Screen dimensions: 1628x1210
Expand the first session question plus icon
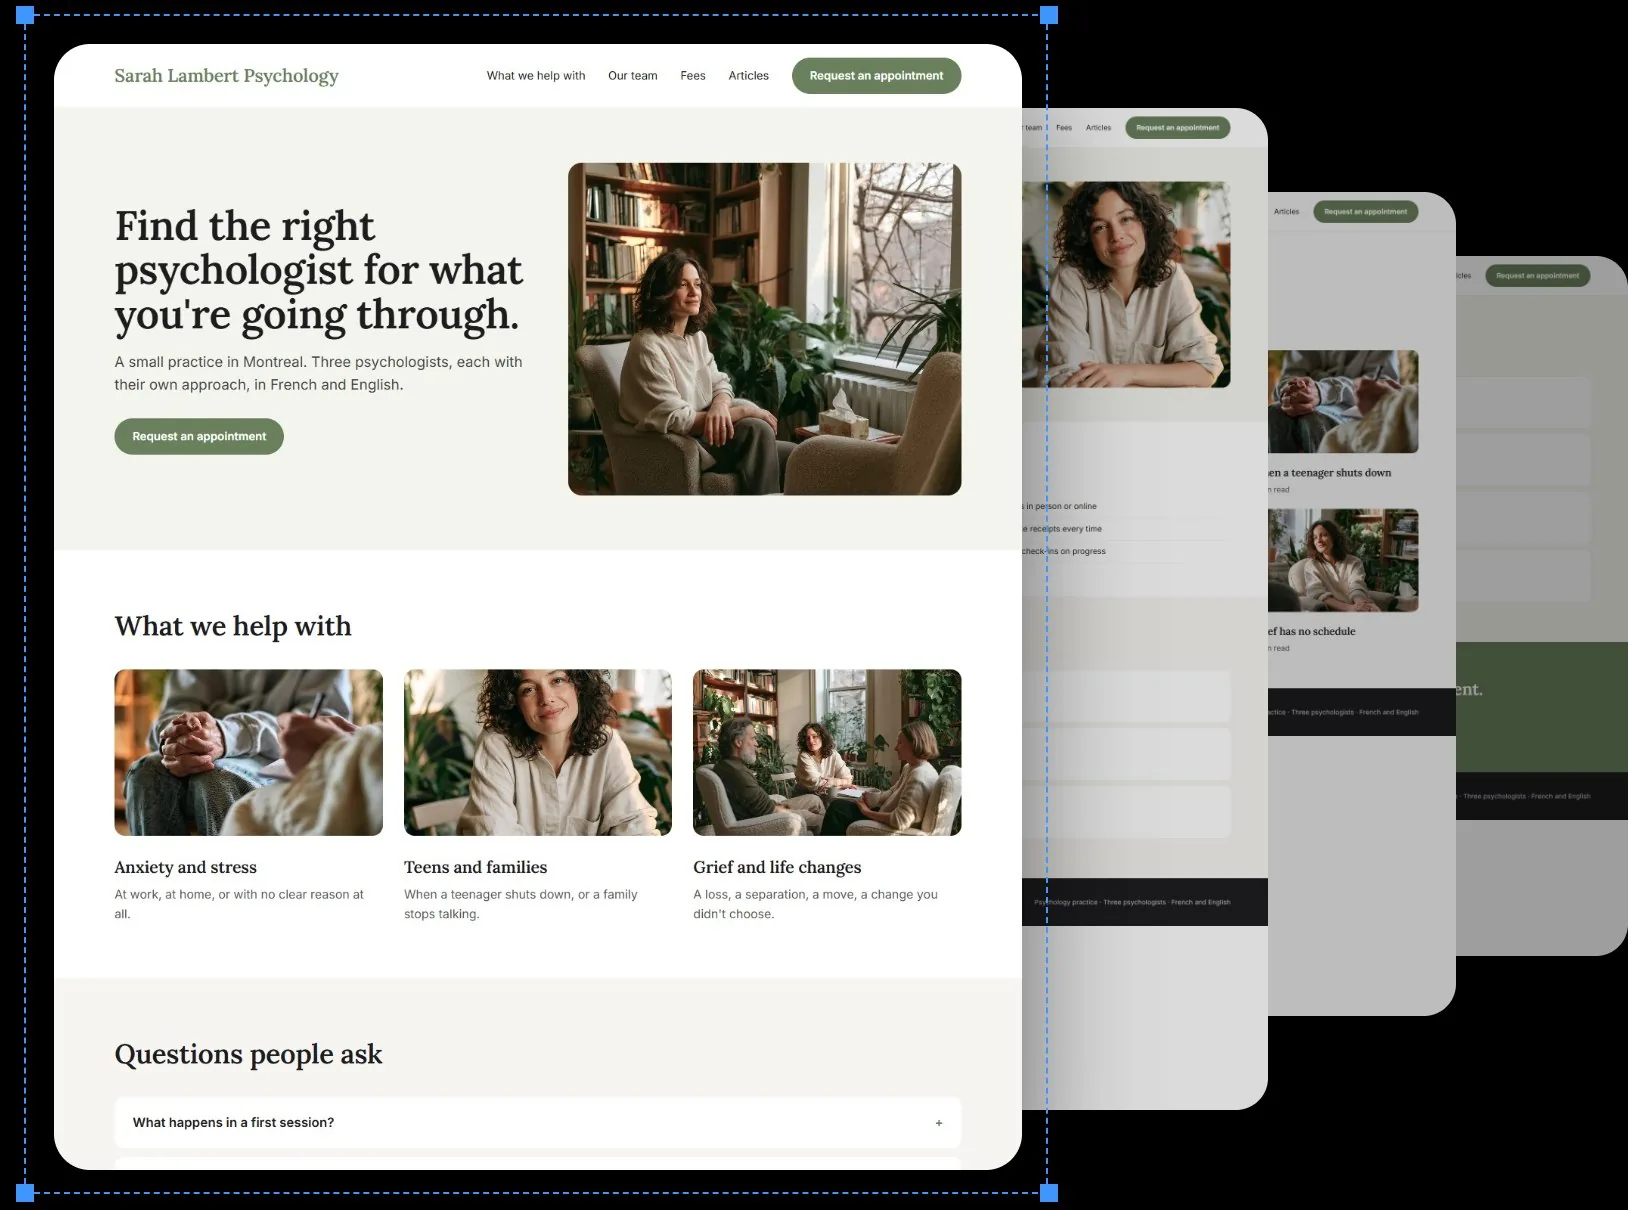point(939,1123)
